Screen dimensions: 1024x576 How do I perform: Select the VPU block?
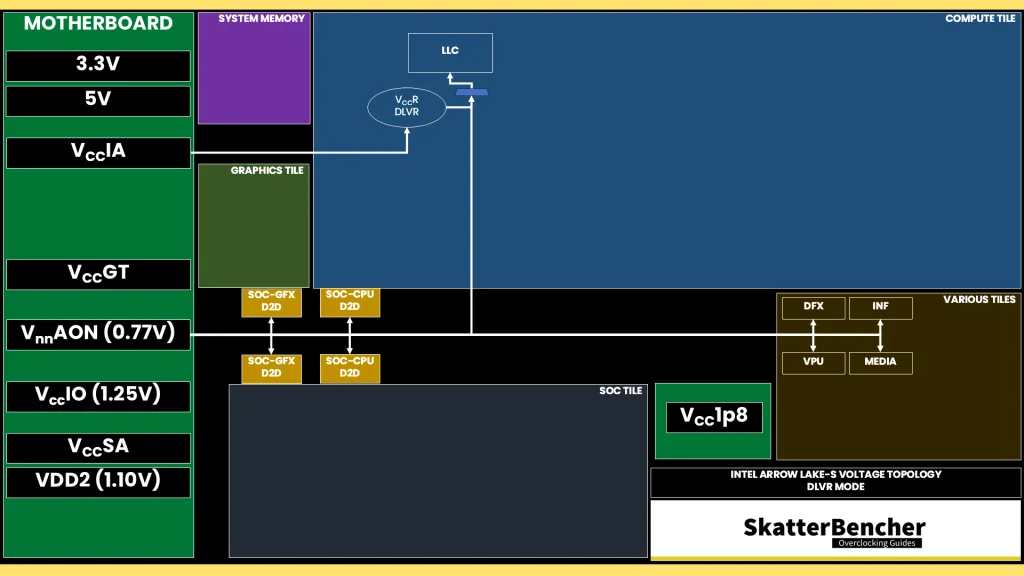tap(813, 363)
